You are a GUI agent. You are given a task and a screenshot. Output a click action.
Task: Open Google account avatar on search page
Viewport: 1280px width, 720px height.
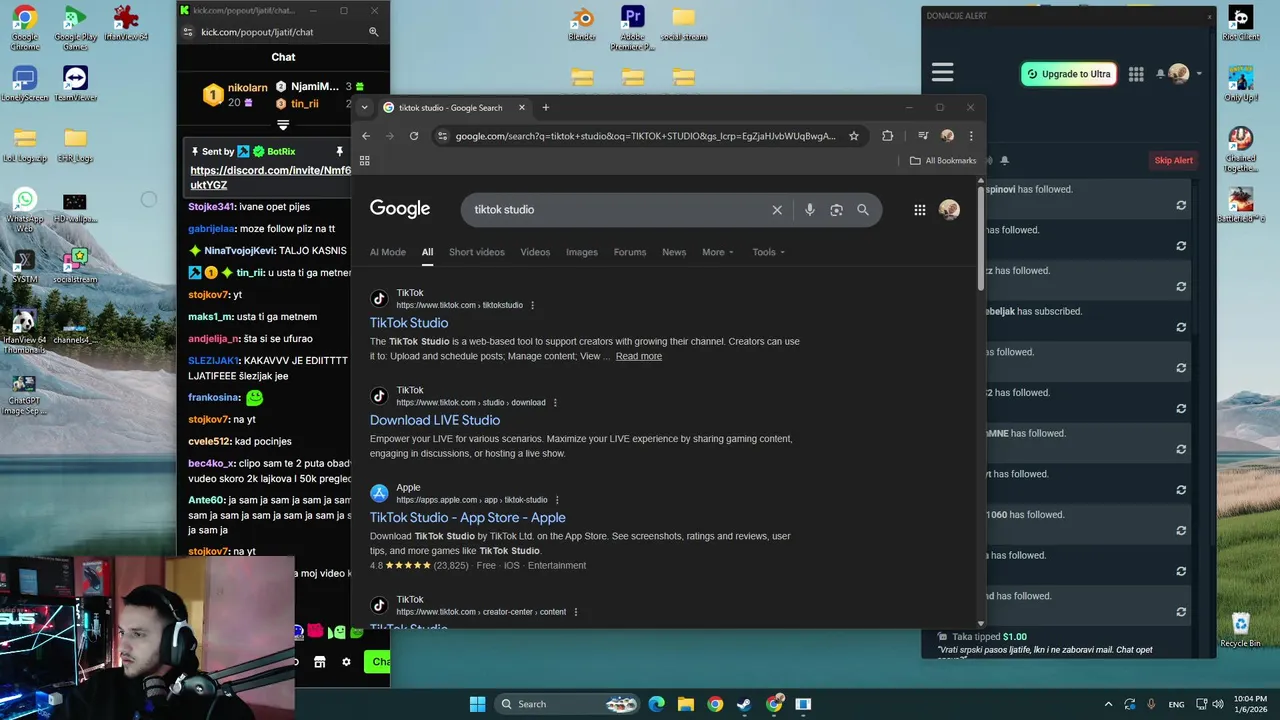pos(949,209)
